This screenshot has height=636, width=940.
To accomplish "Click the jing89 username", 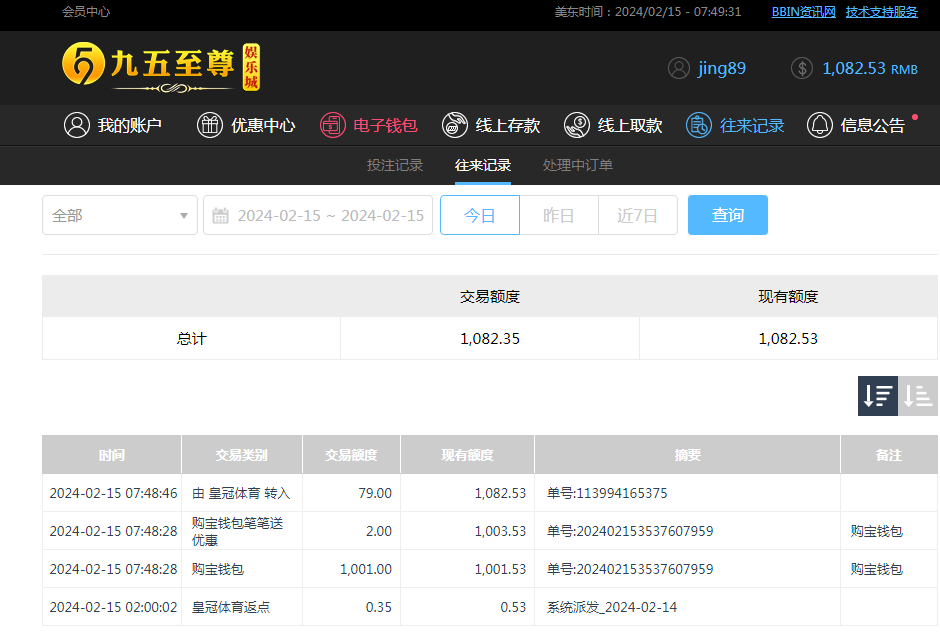I will [722, 68].
